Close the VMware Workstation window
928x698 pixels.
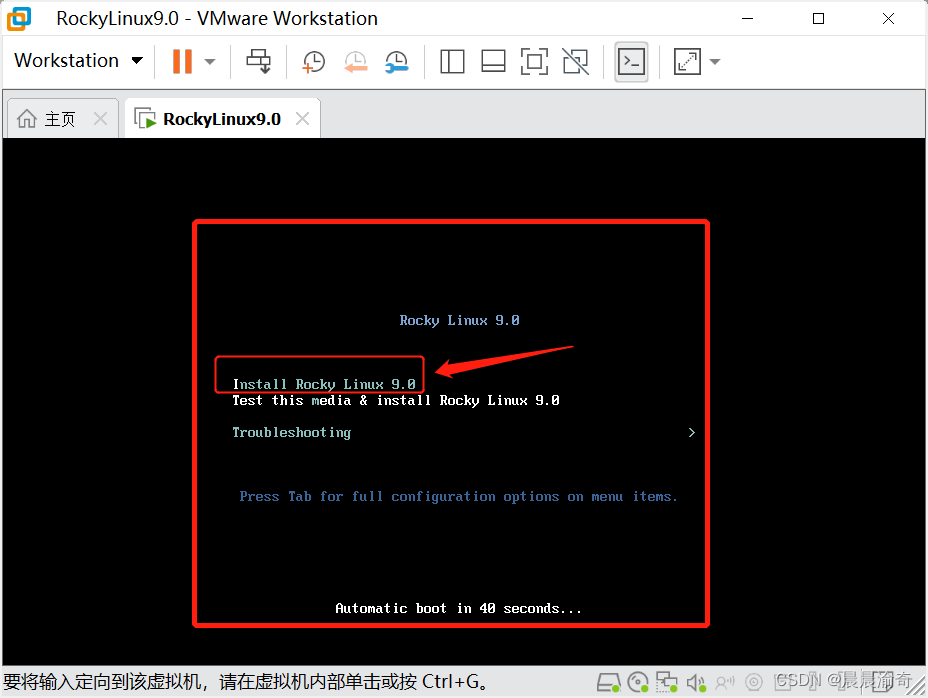[x=888, y=18]
